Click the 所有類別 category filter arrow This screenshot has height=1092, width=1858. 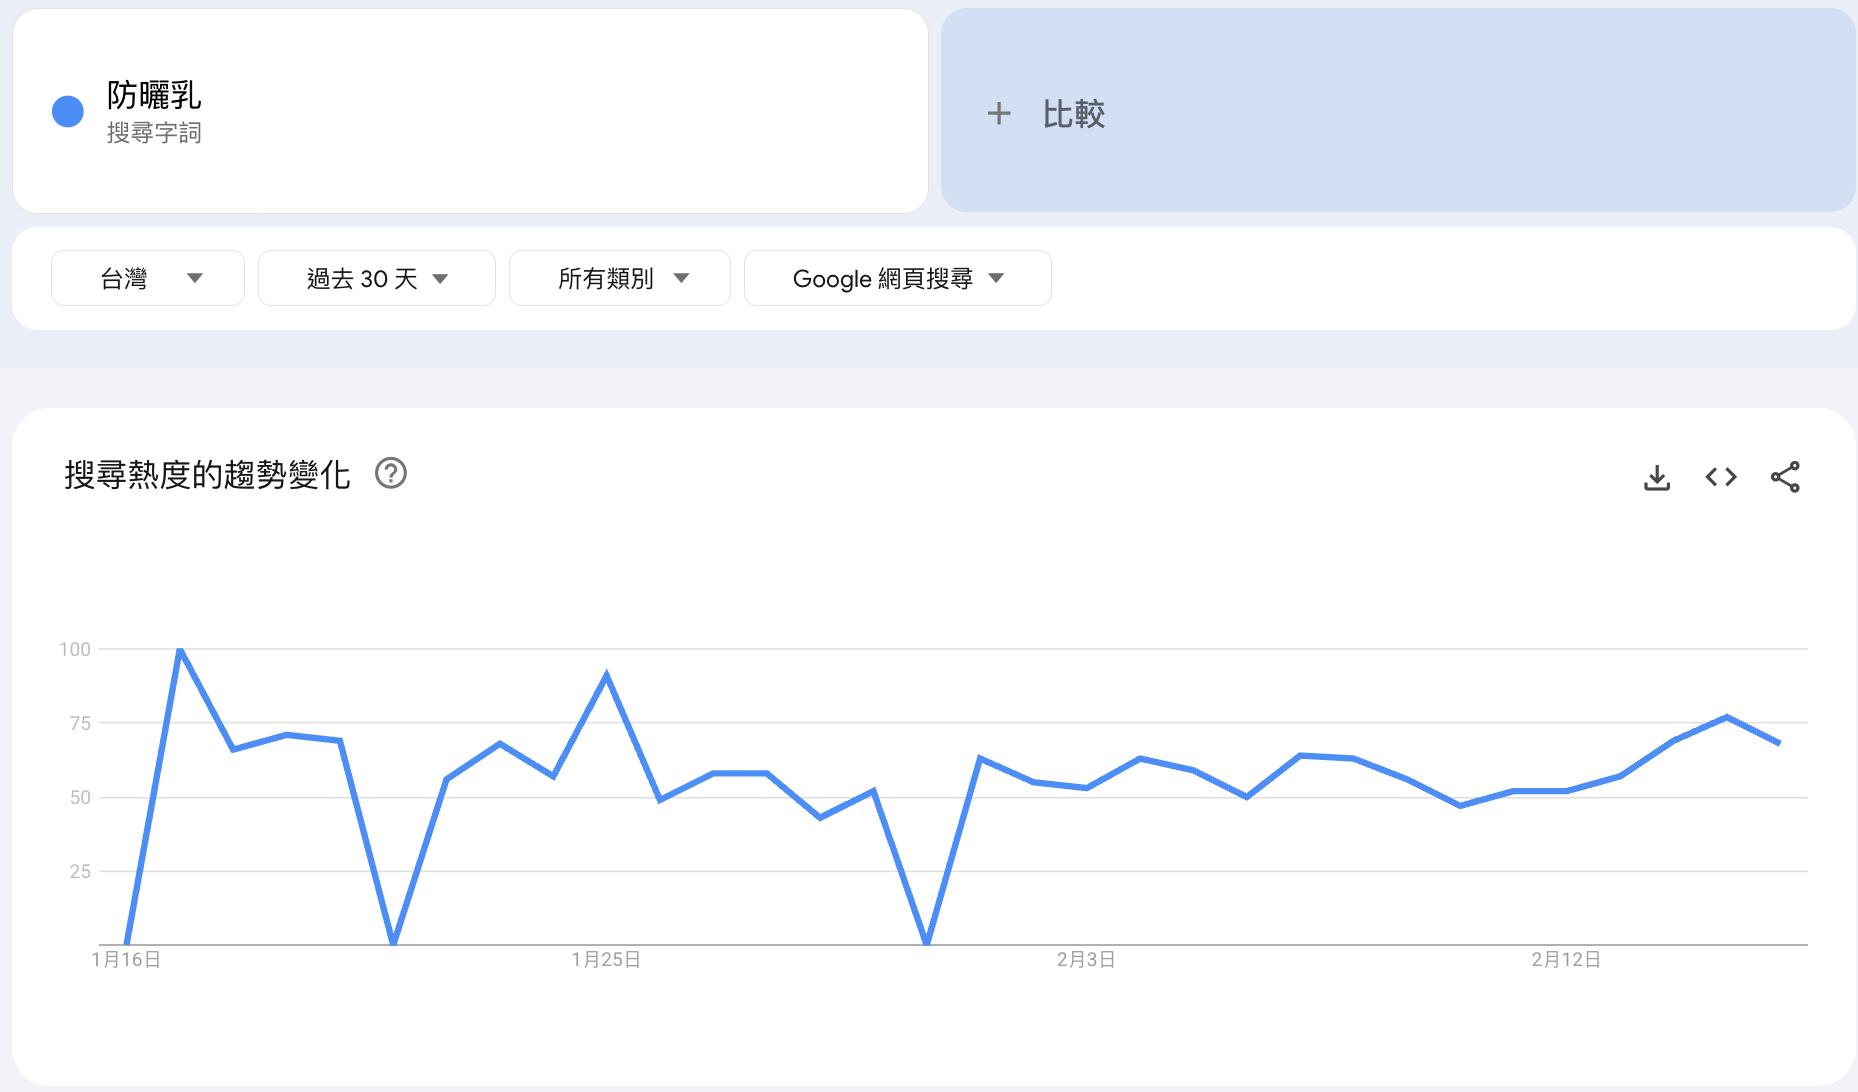(681, 278)
